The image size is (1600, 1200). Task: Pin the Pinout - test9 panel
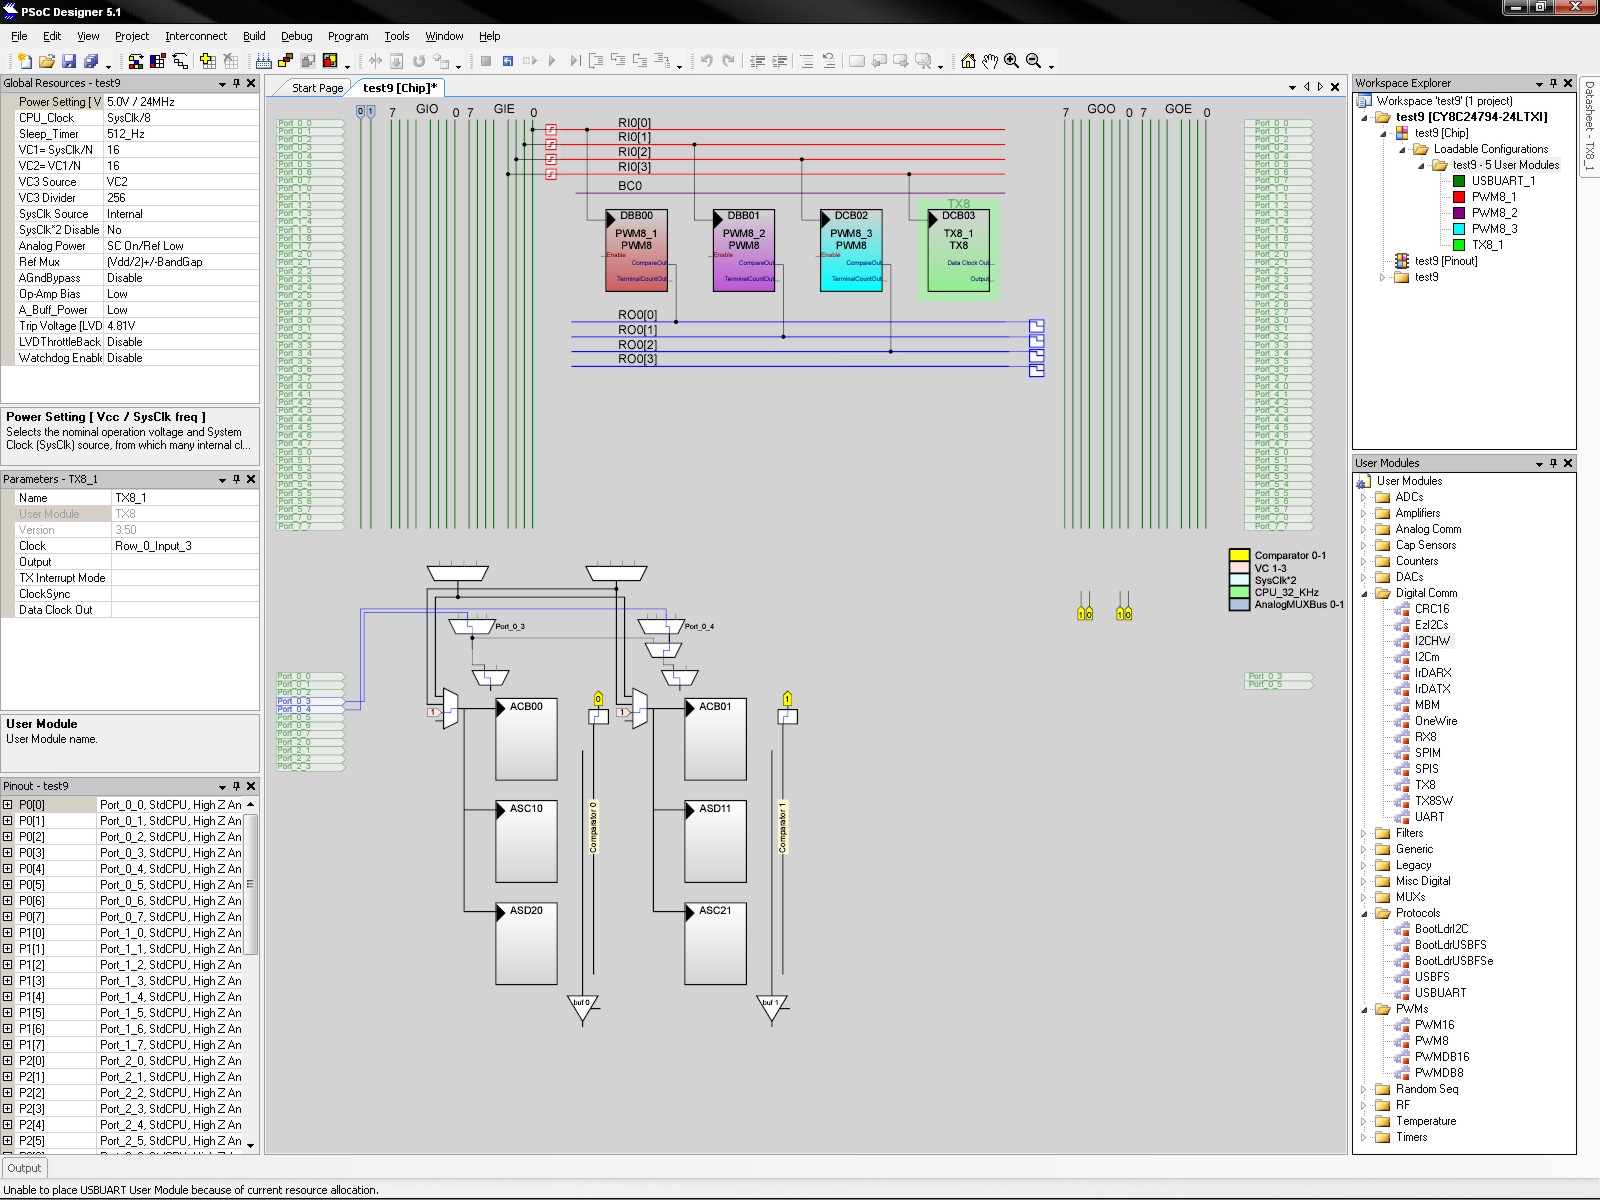tap(236, 786)
